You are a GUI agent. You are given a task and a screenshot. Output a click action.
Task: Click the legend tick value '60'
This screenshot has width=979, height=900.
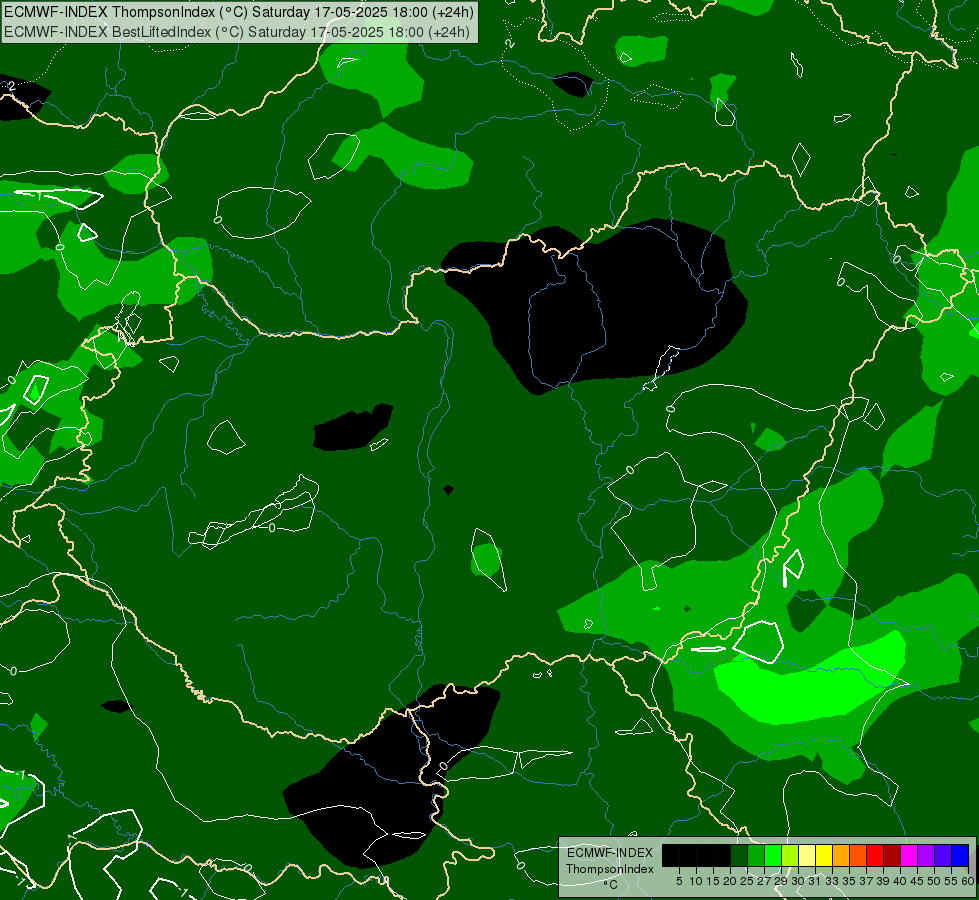[x=968, y=881]
